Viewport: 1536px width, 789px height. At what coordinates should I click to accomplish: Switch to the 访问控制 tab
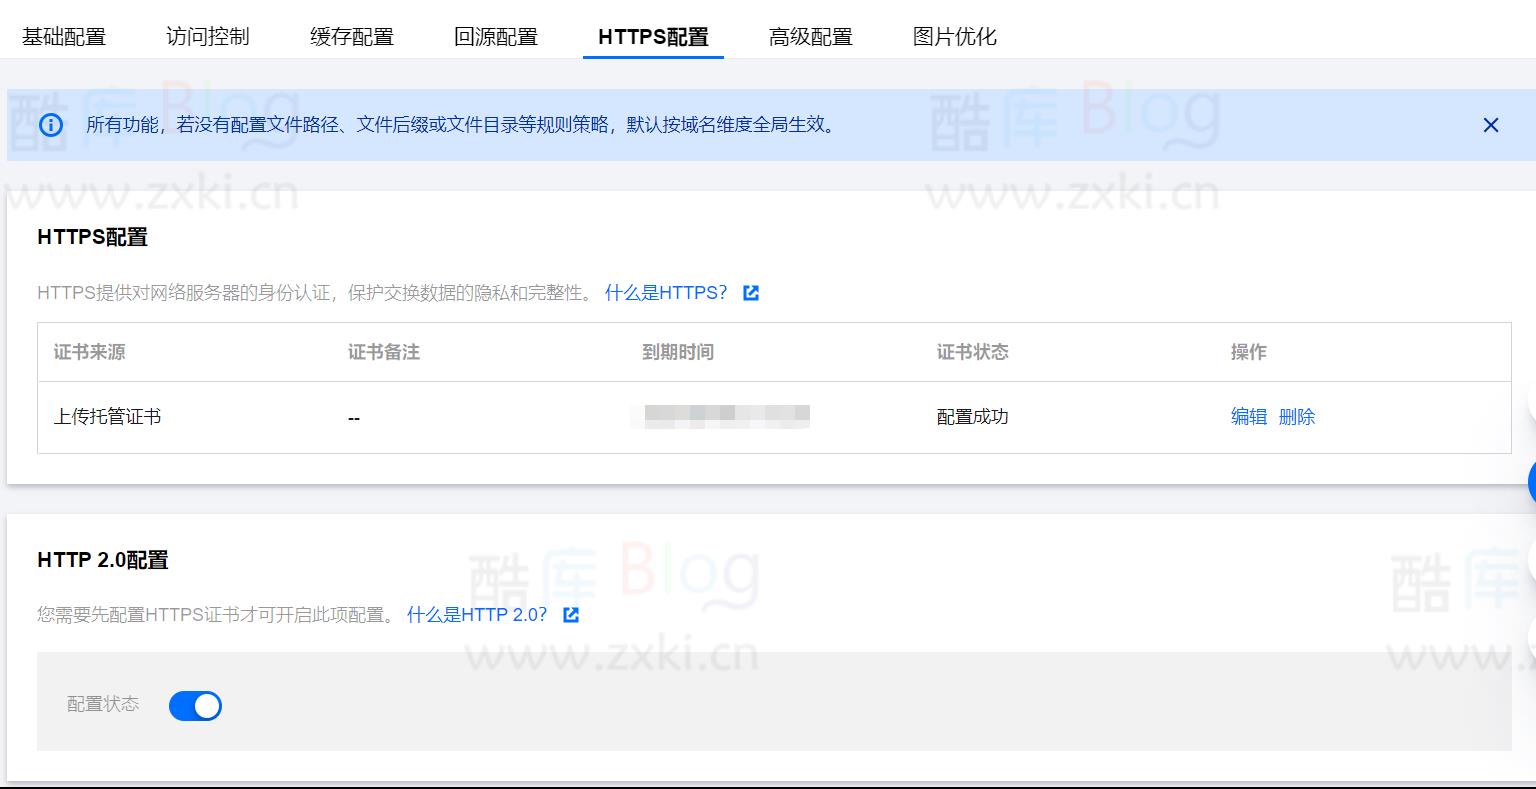pyautogui.click(x=206, y=36)
